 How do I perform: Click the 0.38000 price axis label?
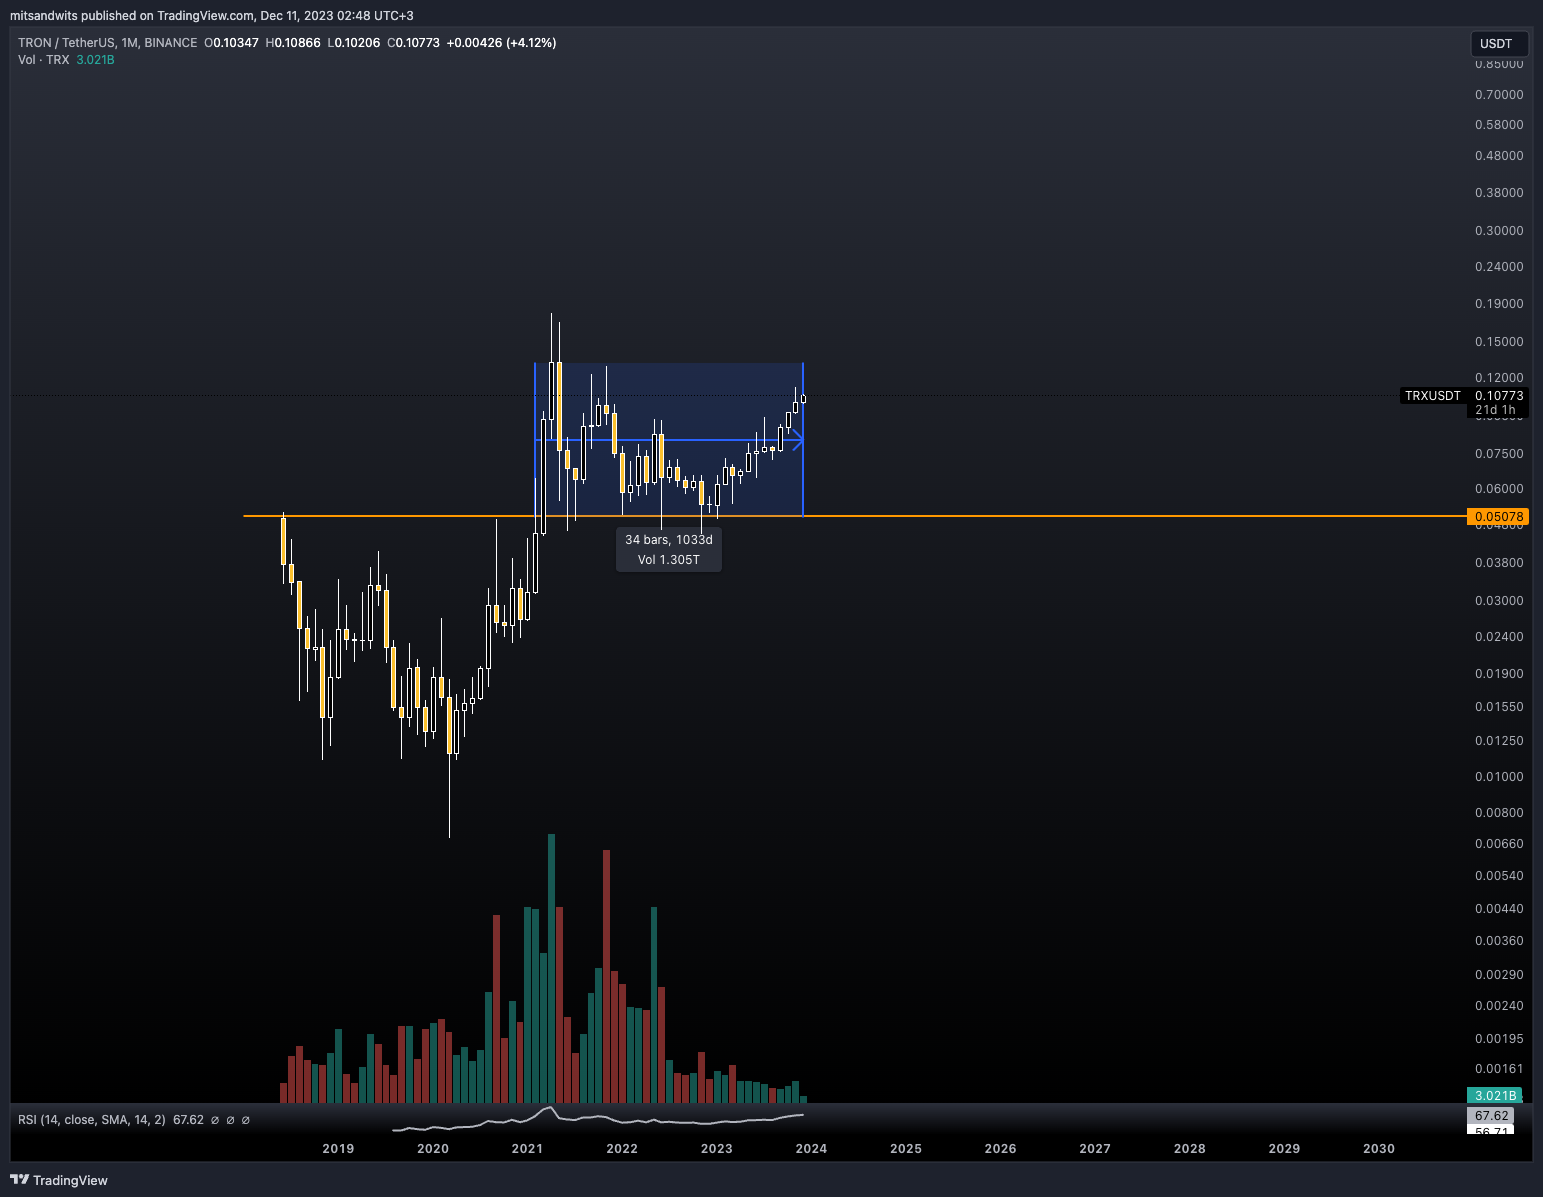pos(1499,193)
